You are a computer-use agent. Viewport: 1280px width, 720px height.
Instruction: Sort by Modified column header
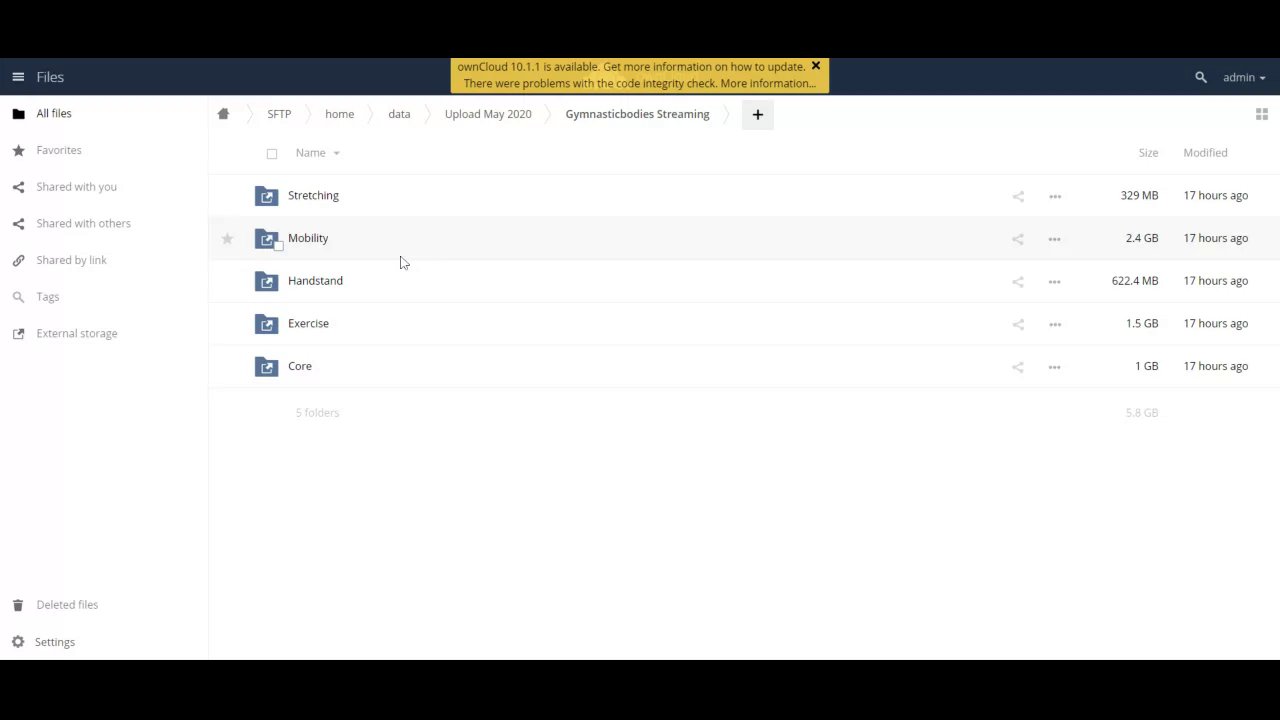[1205, 153]
